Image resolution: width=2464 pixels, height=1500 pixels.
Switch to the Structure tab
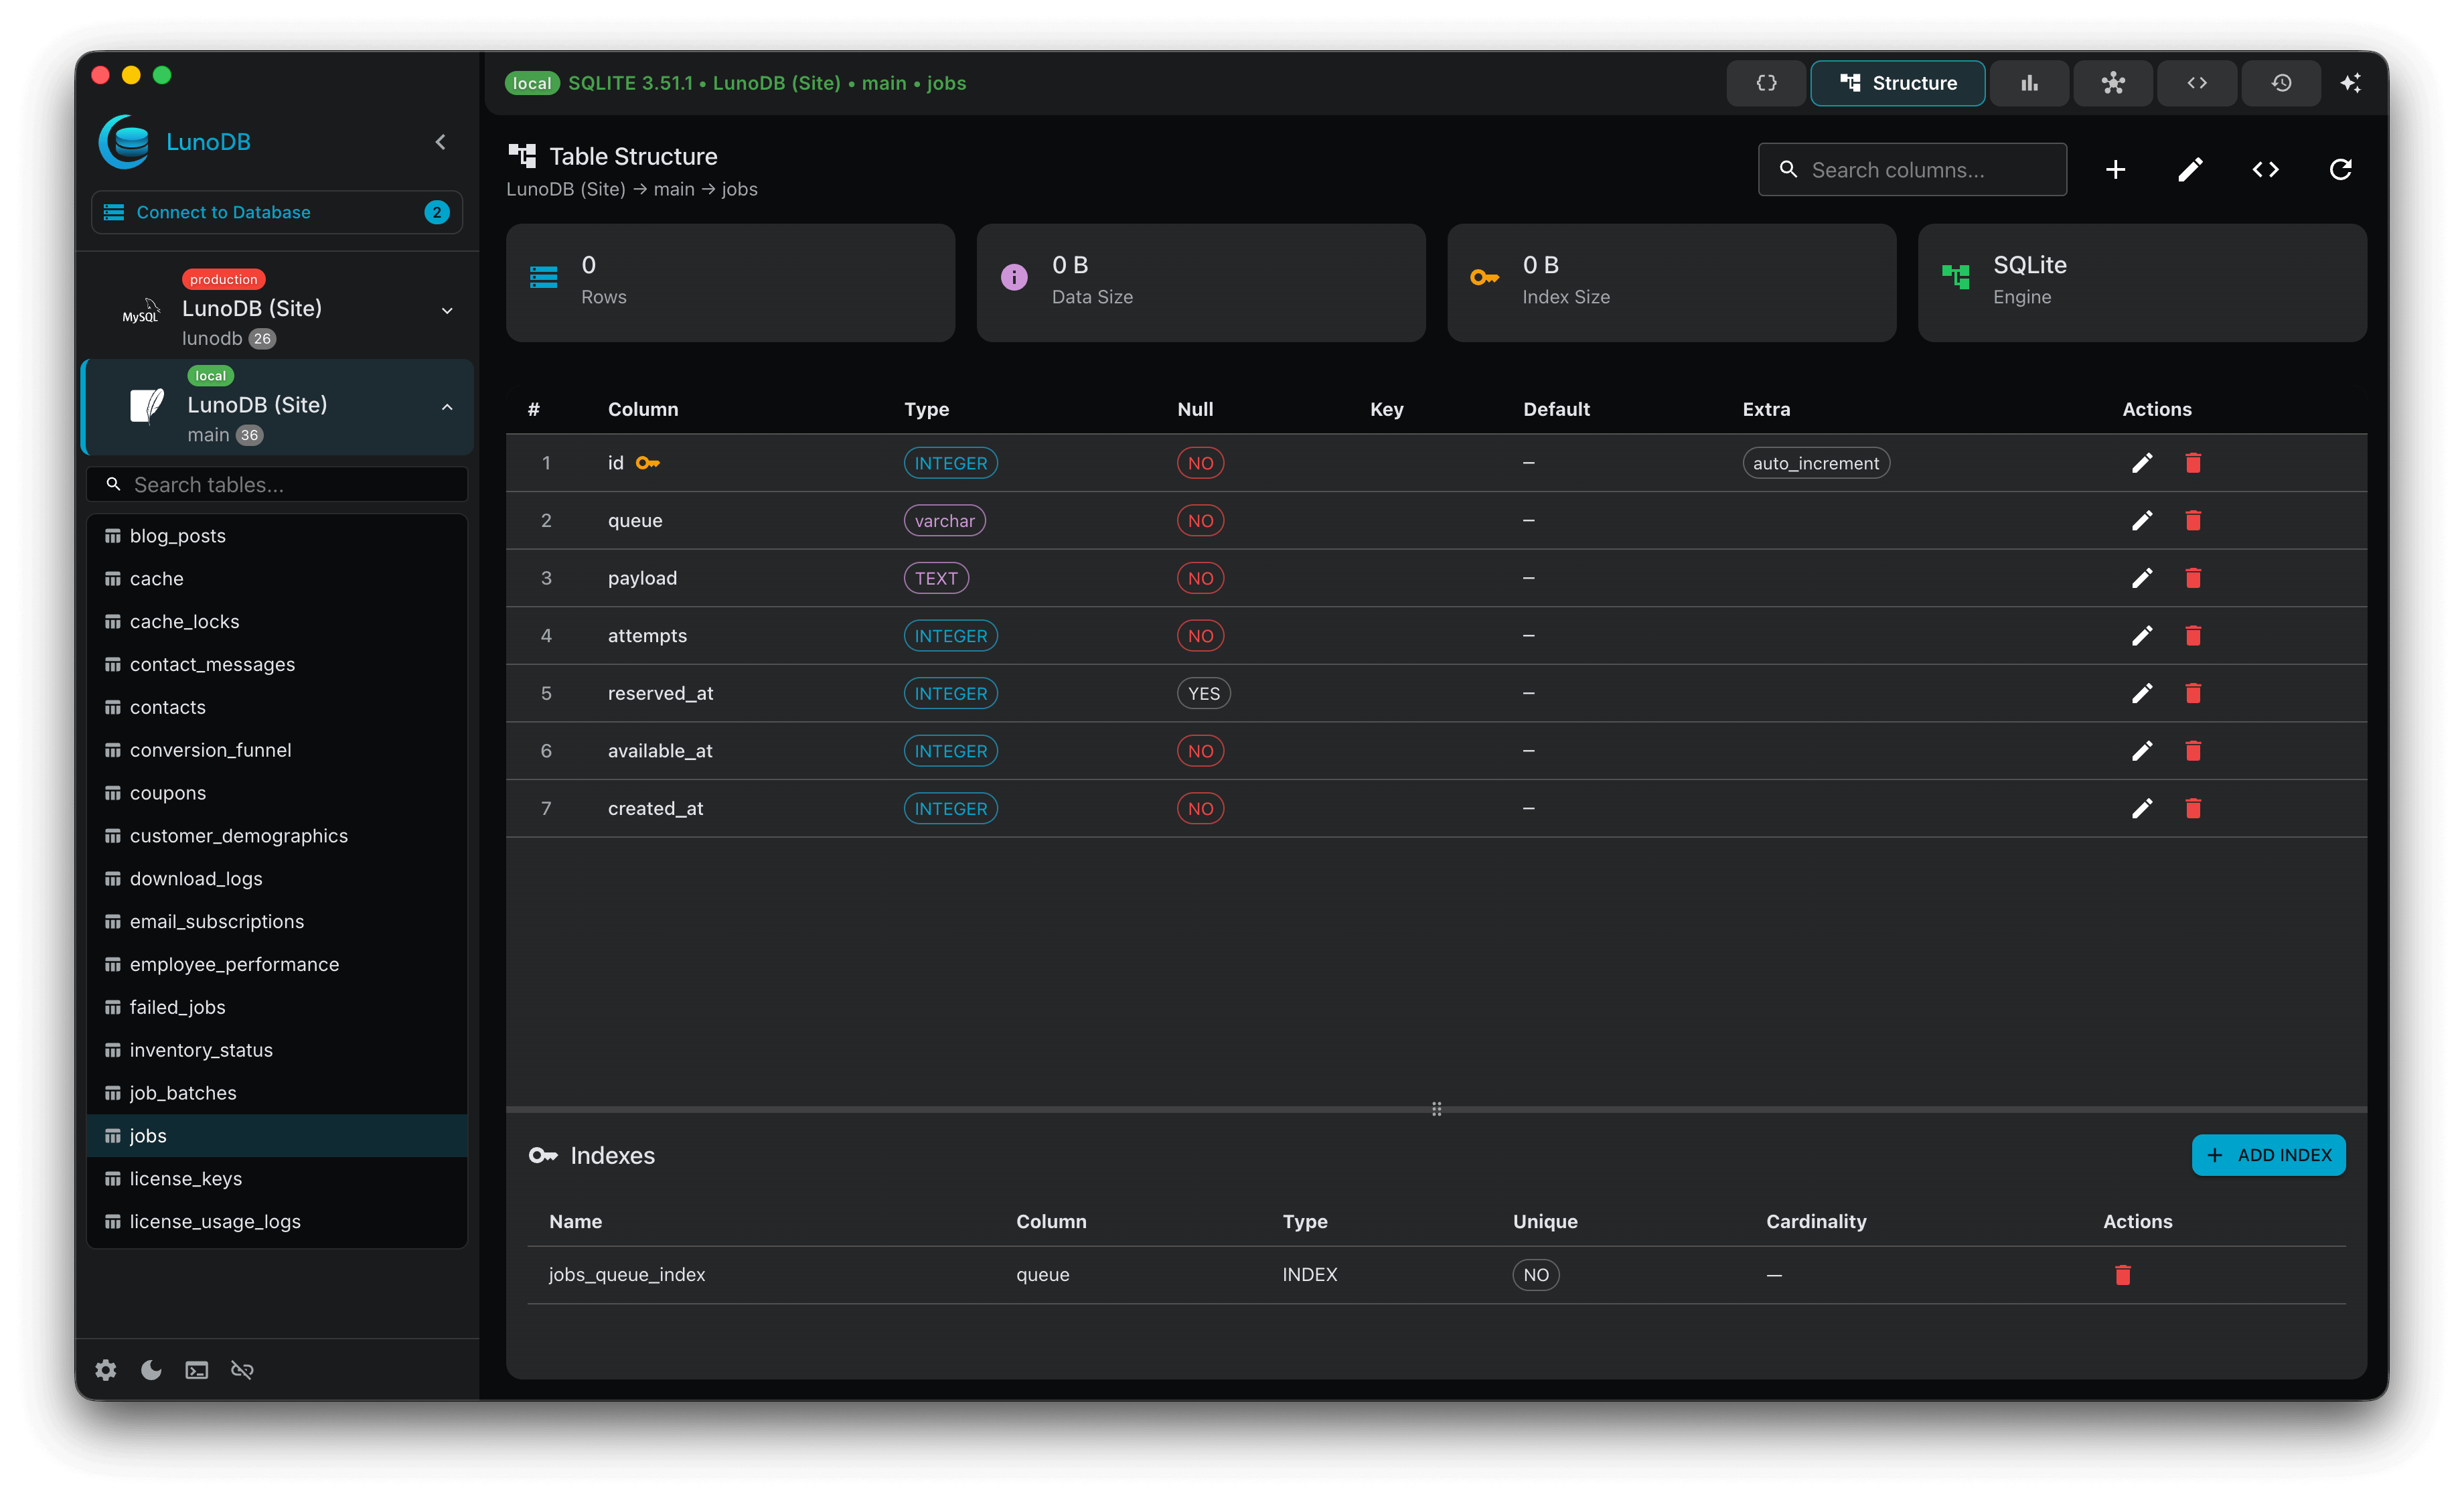(1898, 83)
